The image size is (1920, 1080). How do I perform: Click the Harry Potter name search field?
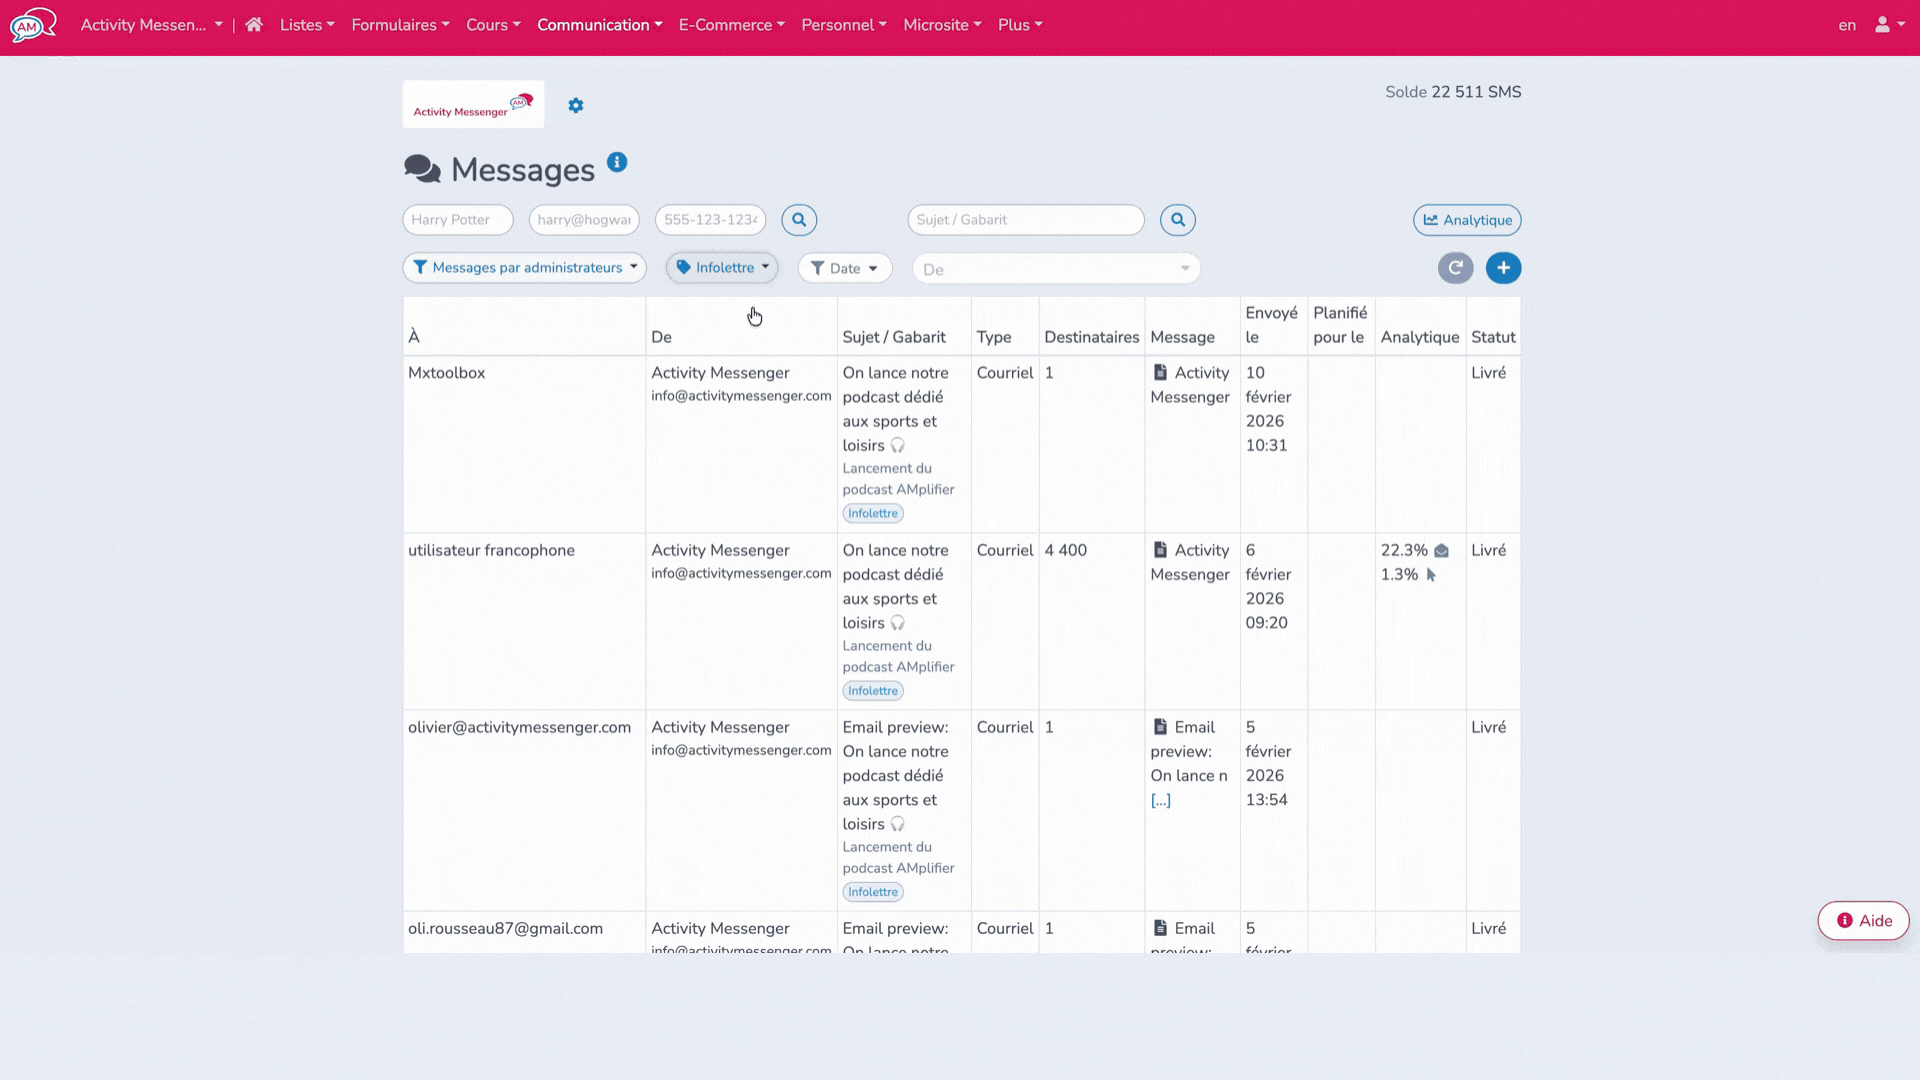click(x=457, y=219)
